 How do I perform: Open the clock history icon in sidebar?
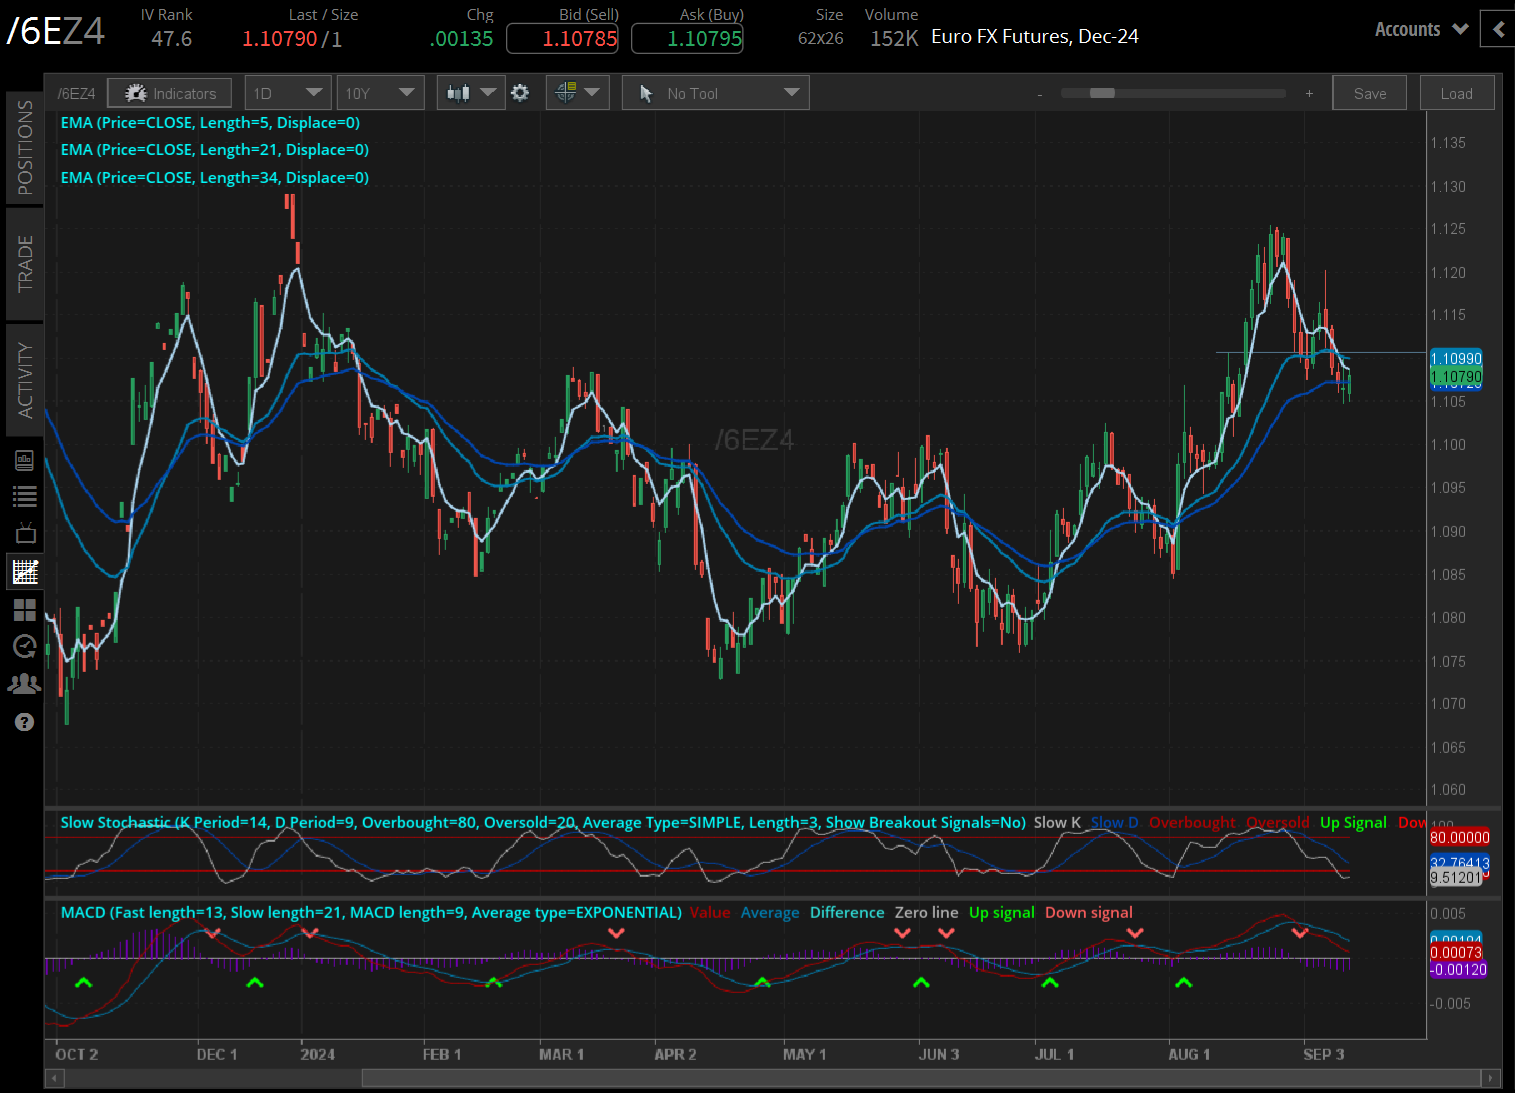point(25,646)
